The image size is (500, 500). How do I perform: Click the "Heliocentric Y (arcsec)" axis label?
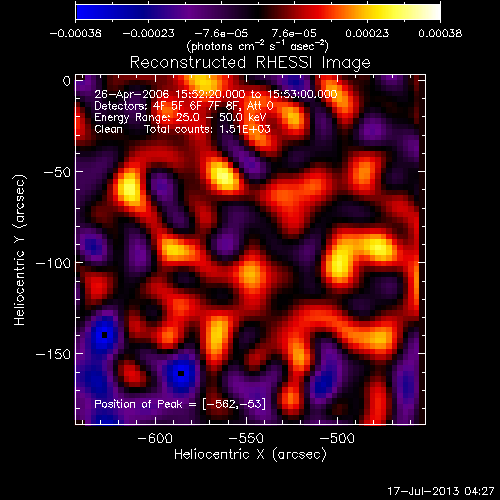(x=19, y=250)
